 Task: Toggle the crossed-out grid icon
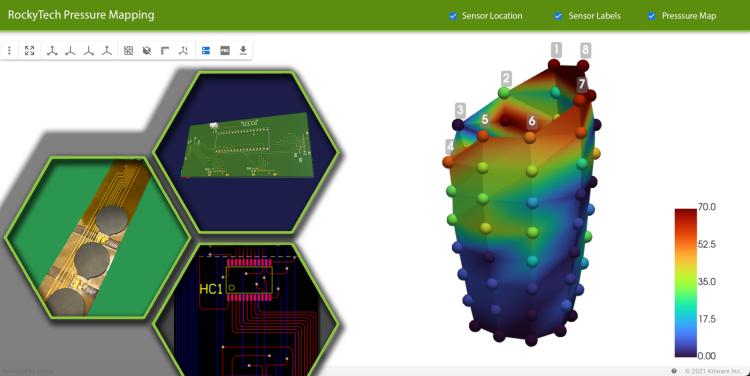128,51
